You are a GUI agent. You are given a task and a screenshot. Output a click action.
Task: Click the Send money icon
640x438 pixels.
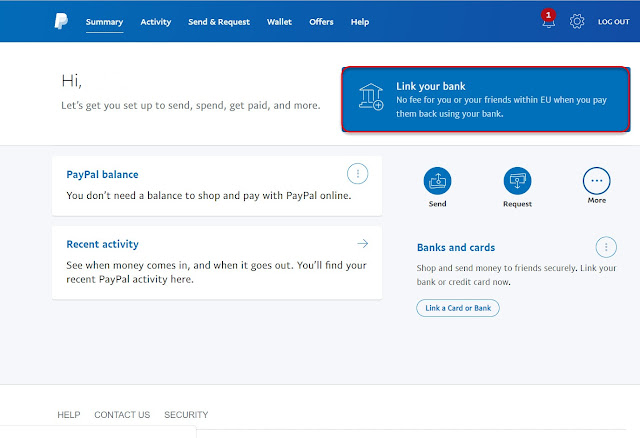point(438,181)
